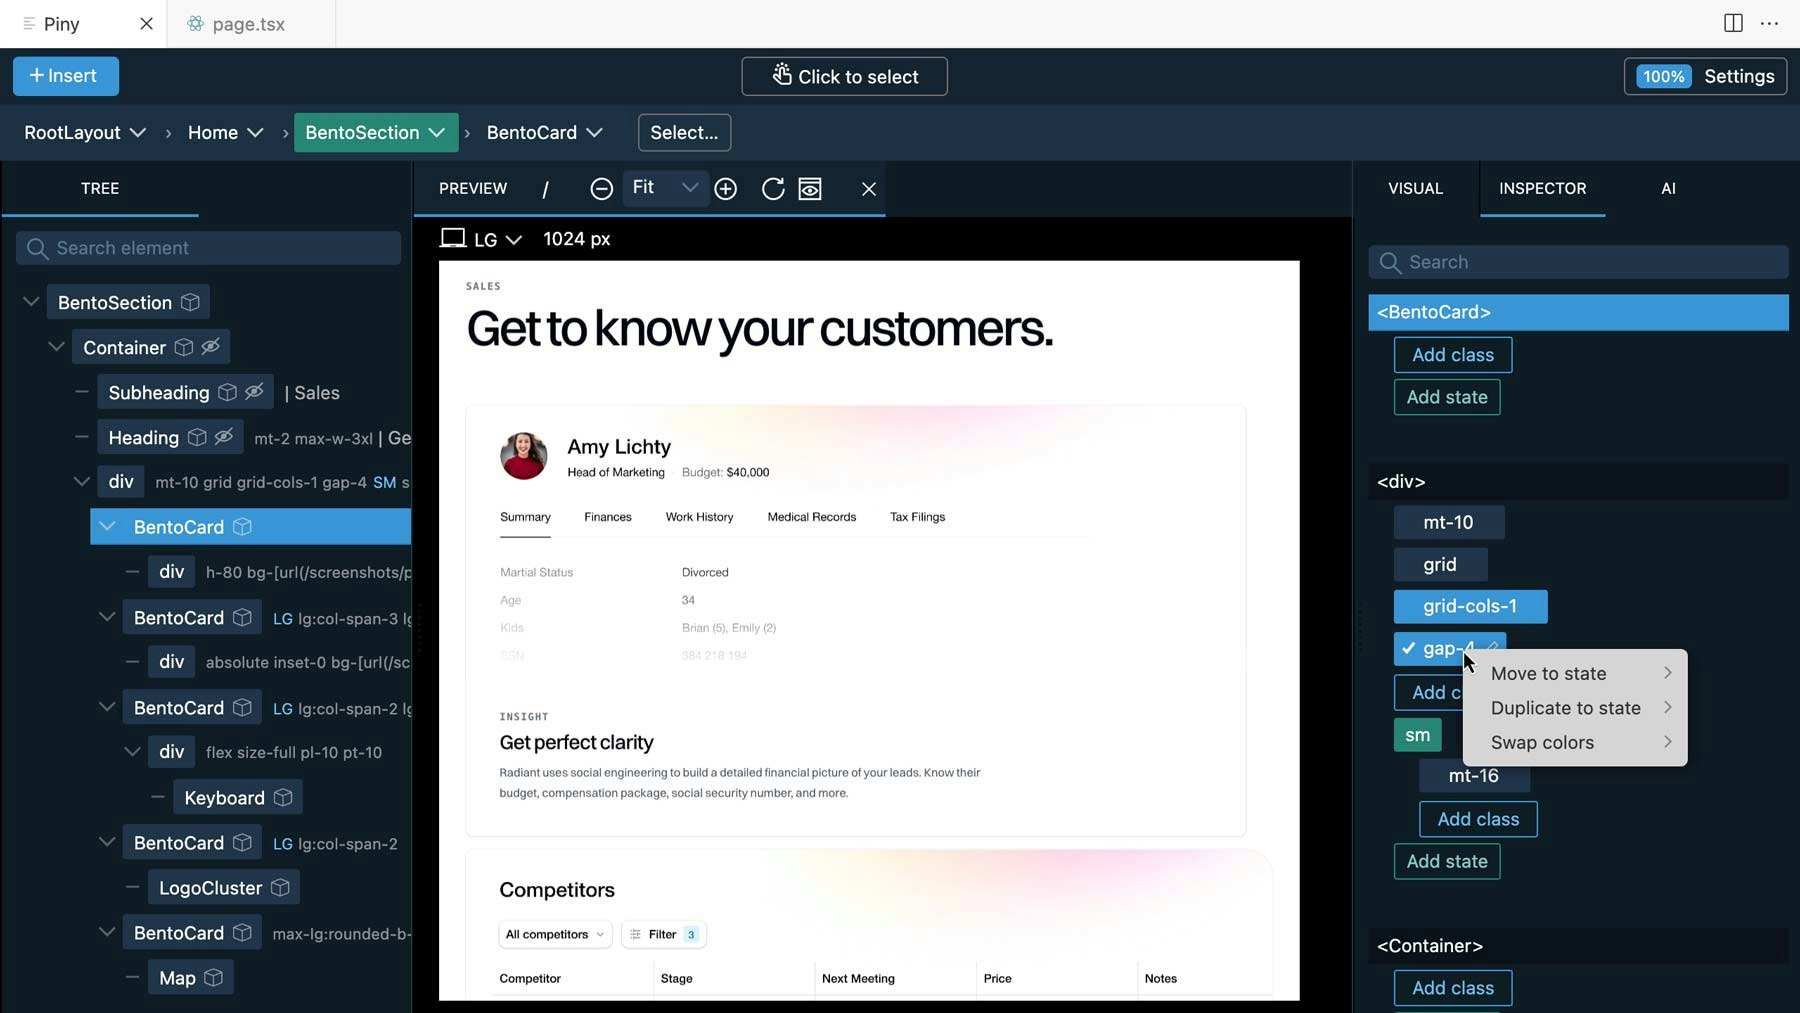Click the edit pencil icon on gap-4
The width and height of the screenshot is (1800, 1013).
(1492, 648)
